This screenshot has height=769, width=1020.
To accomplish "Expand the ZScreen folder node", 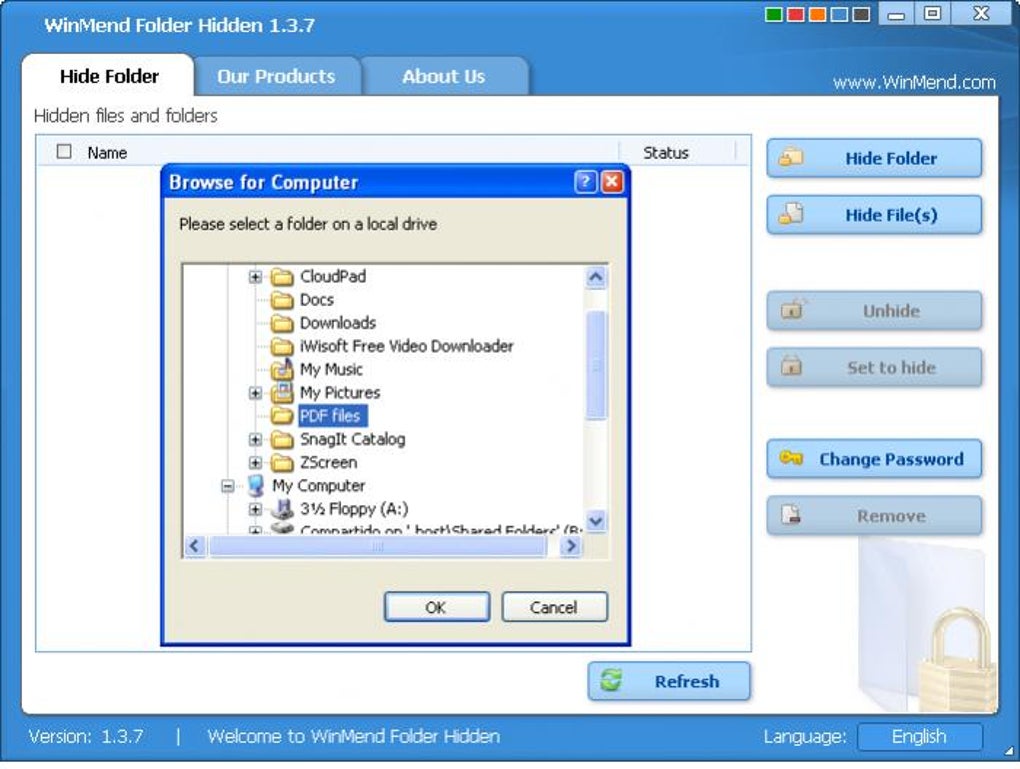I will 256,463.
